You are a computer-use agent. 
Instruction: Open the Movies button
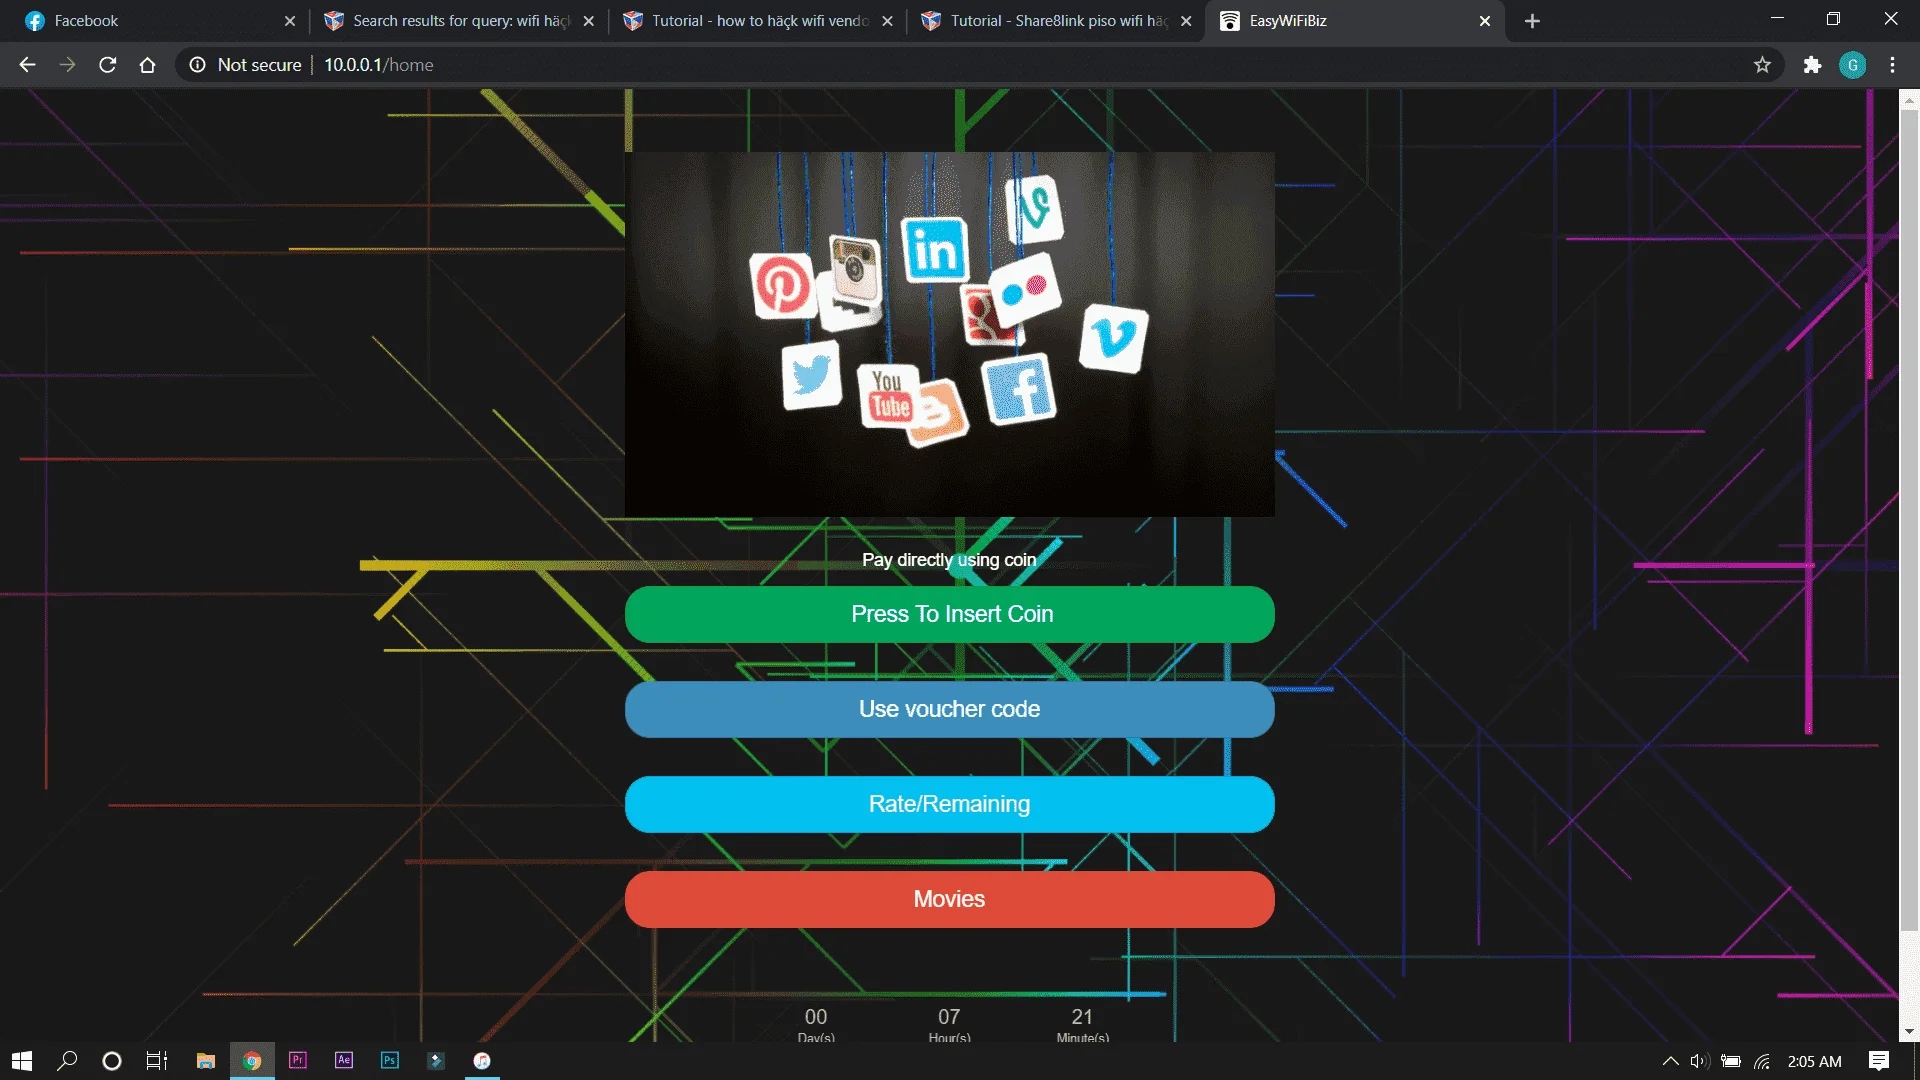pyautogui.click(x=950, y=899)
